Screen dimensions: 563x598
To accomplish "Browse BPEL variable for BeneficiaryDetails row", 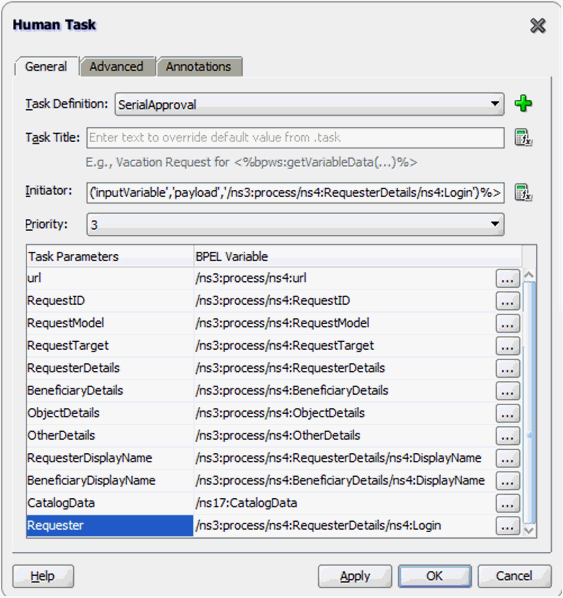I will point(507,391).
